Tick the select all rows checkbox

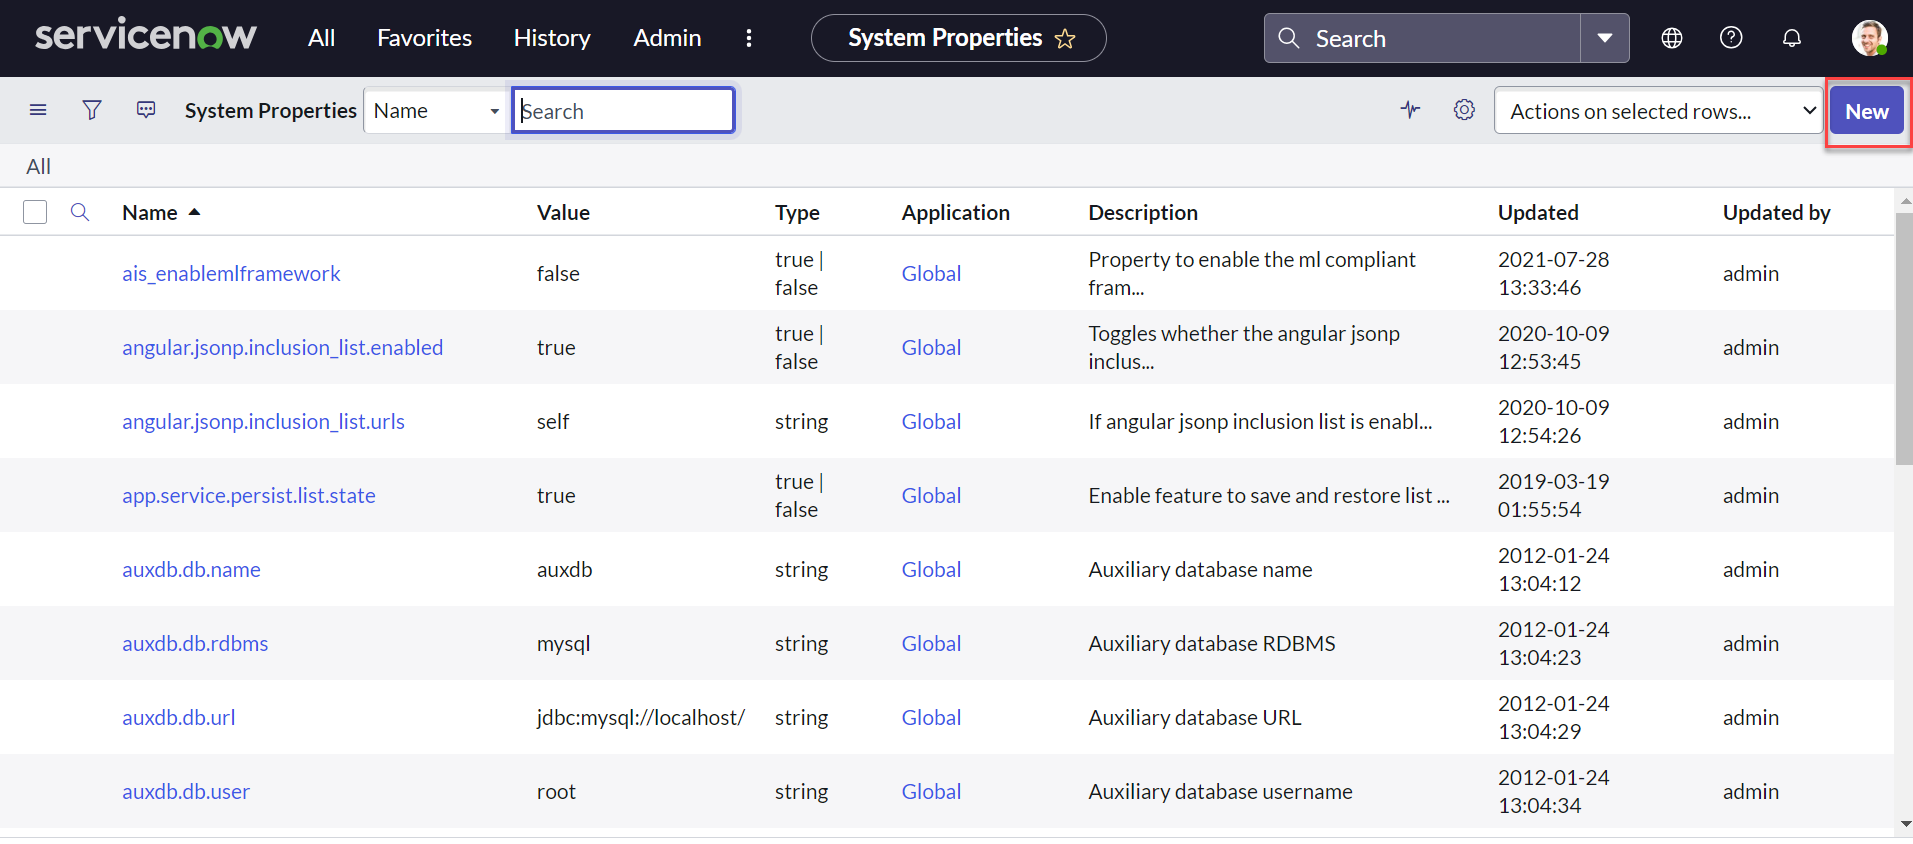(x=35, y=212)
